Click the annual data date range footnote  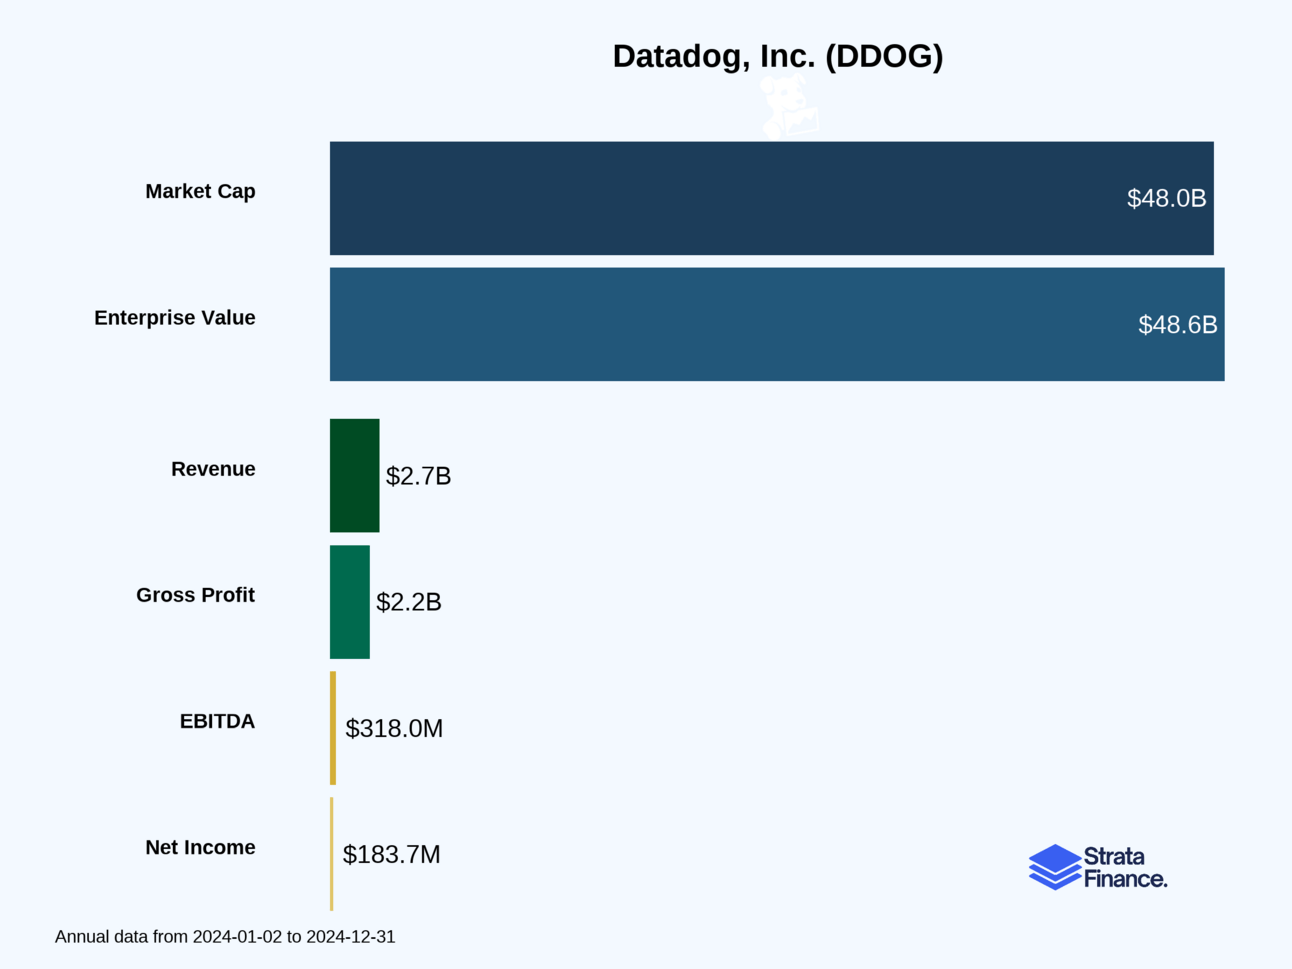(x=225, y=937)
